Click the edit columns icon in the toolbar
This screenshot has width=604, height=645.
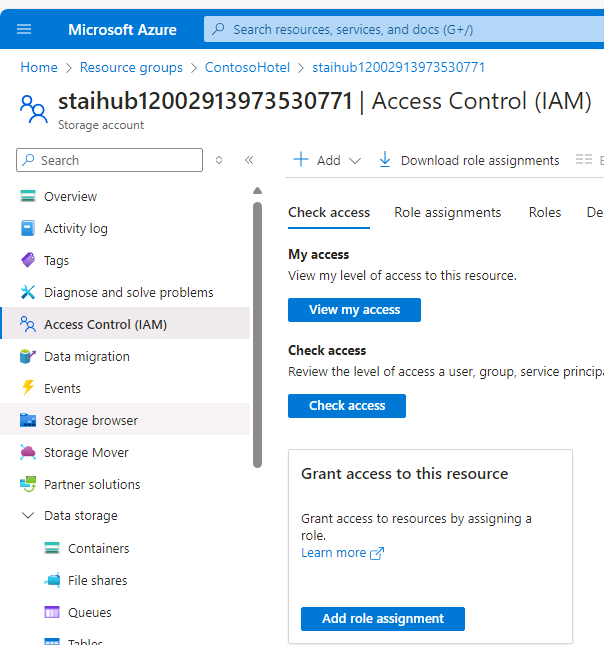pos(584,159)
